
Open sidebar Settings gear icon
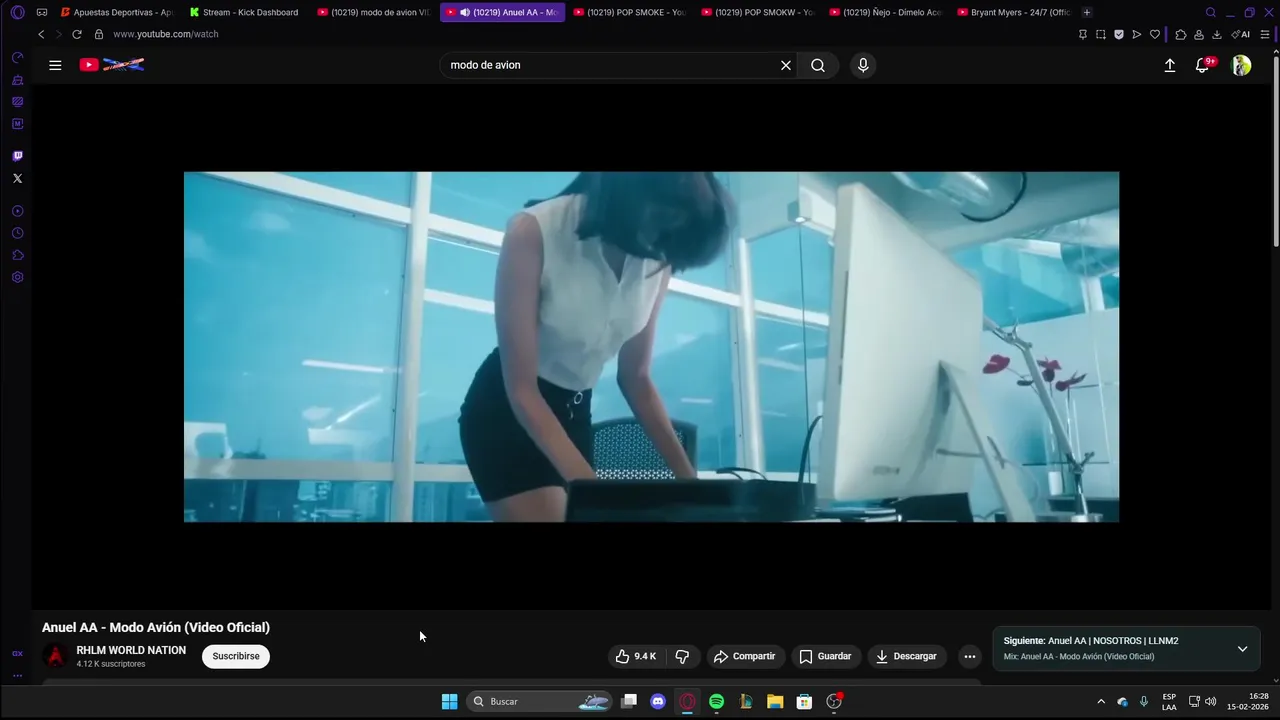coord(17,277)
